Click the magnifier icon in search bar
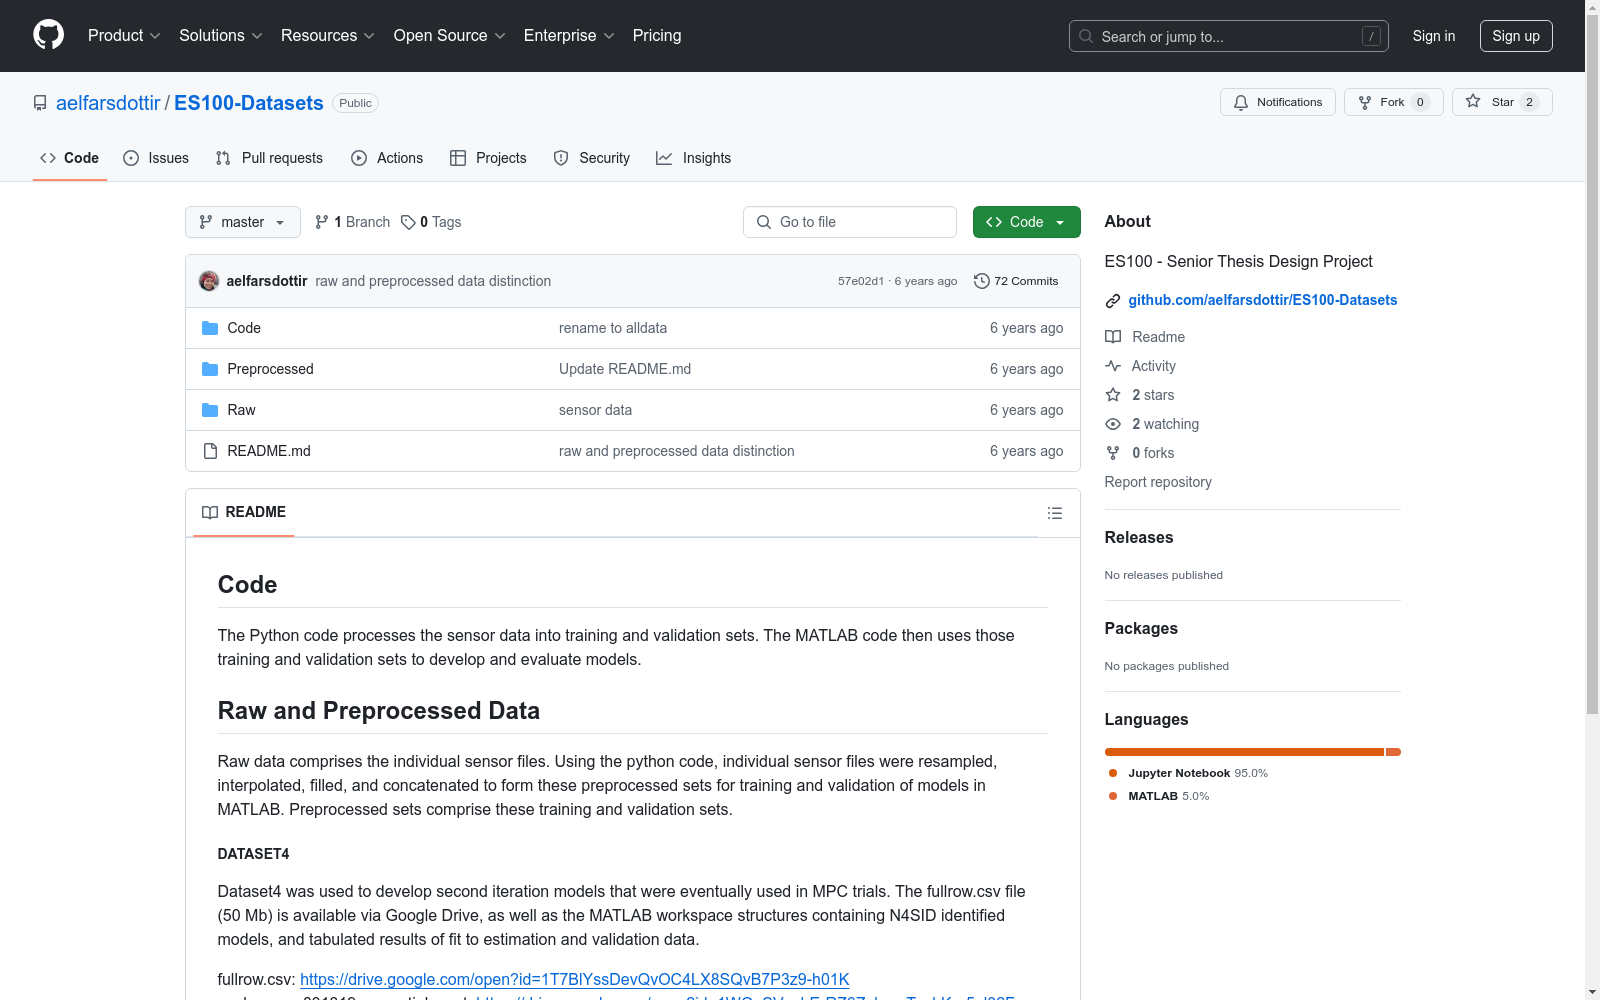Image resolution: width=1600 pixels, height=1000 pixels. (x=1086, y=36)
